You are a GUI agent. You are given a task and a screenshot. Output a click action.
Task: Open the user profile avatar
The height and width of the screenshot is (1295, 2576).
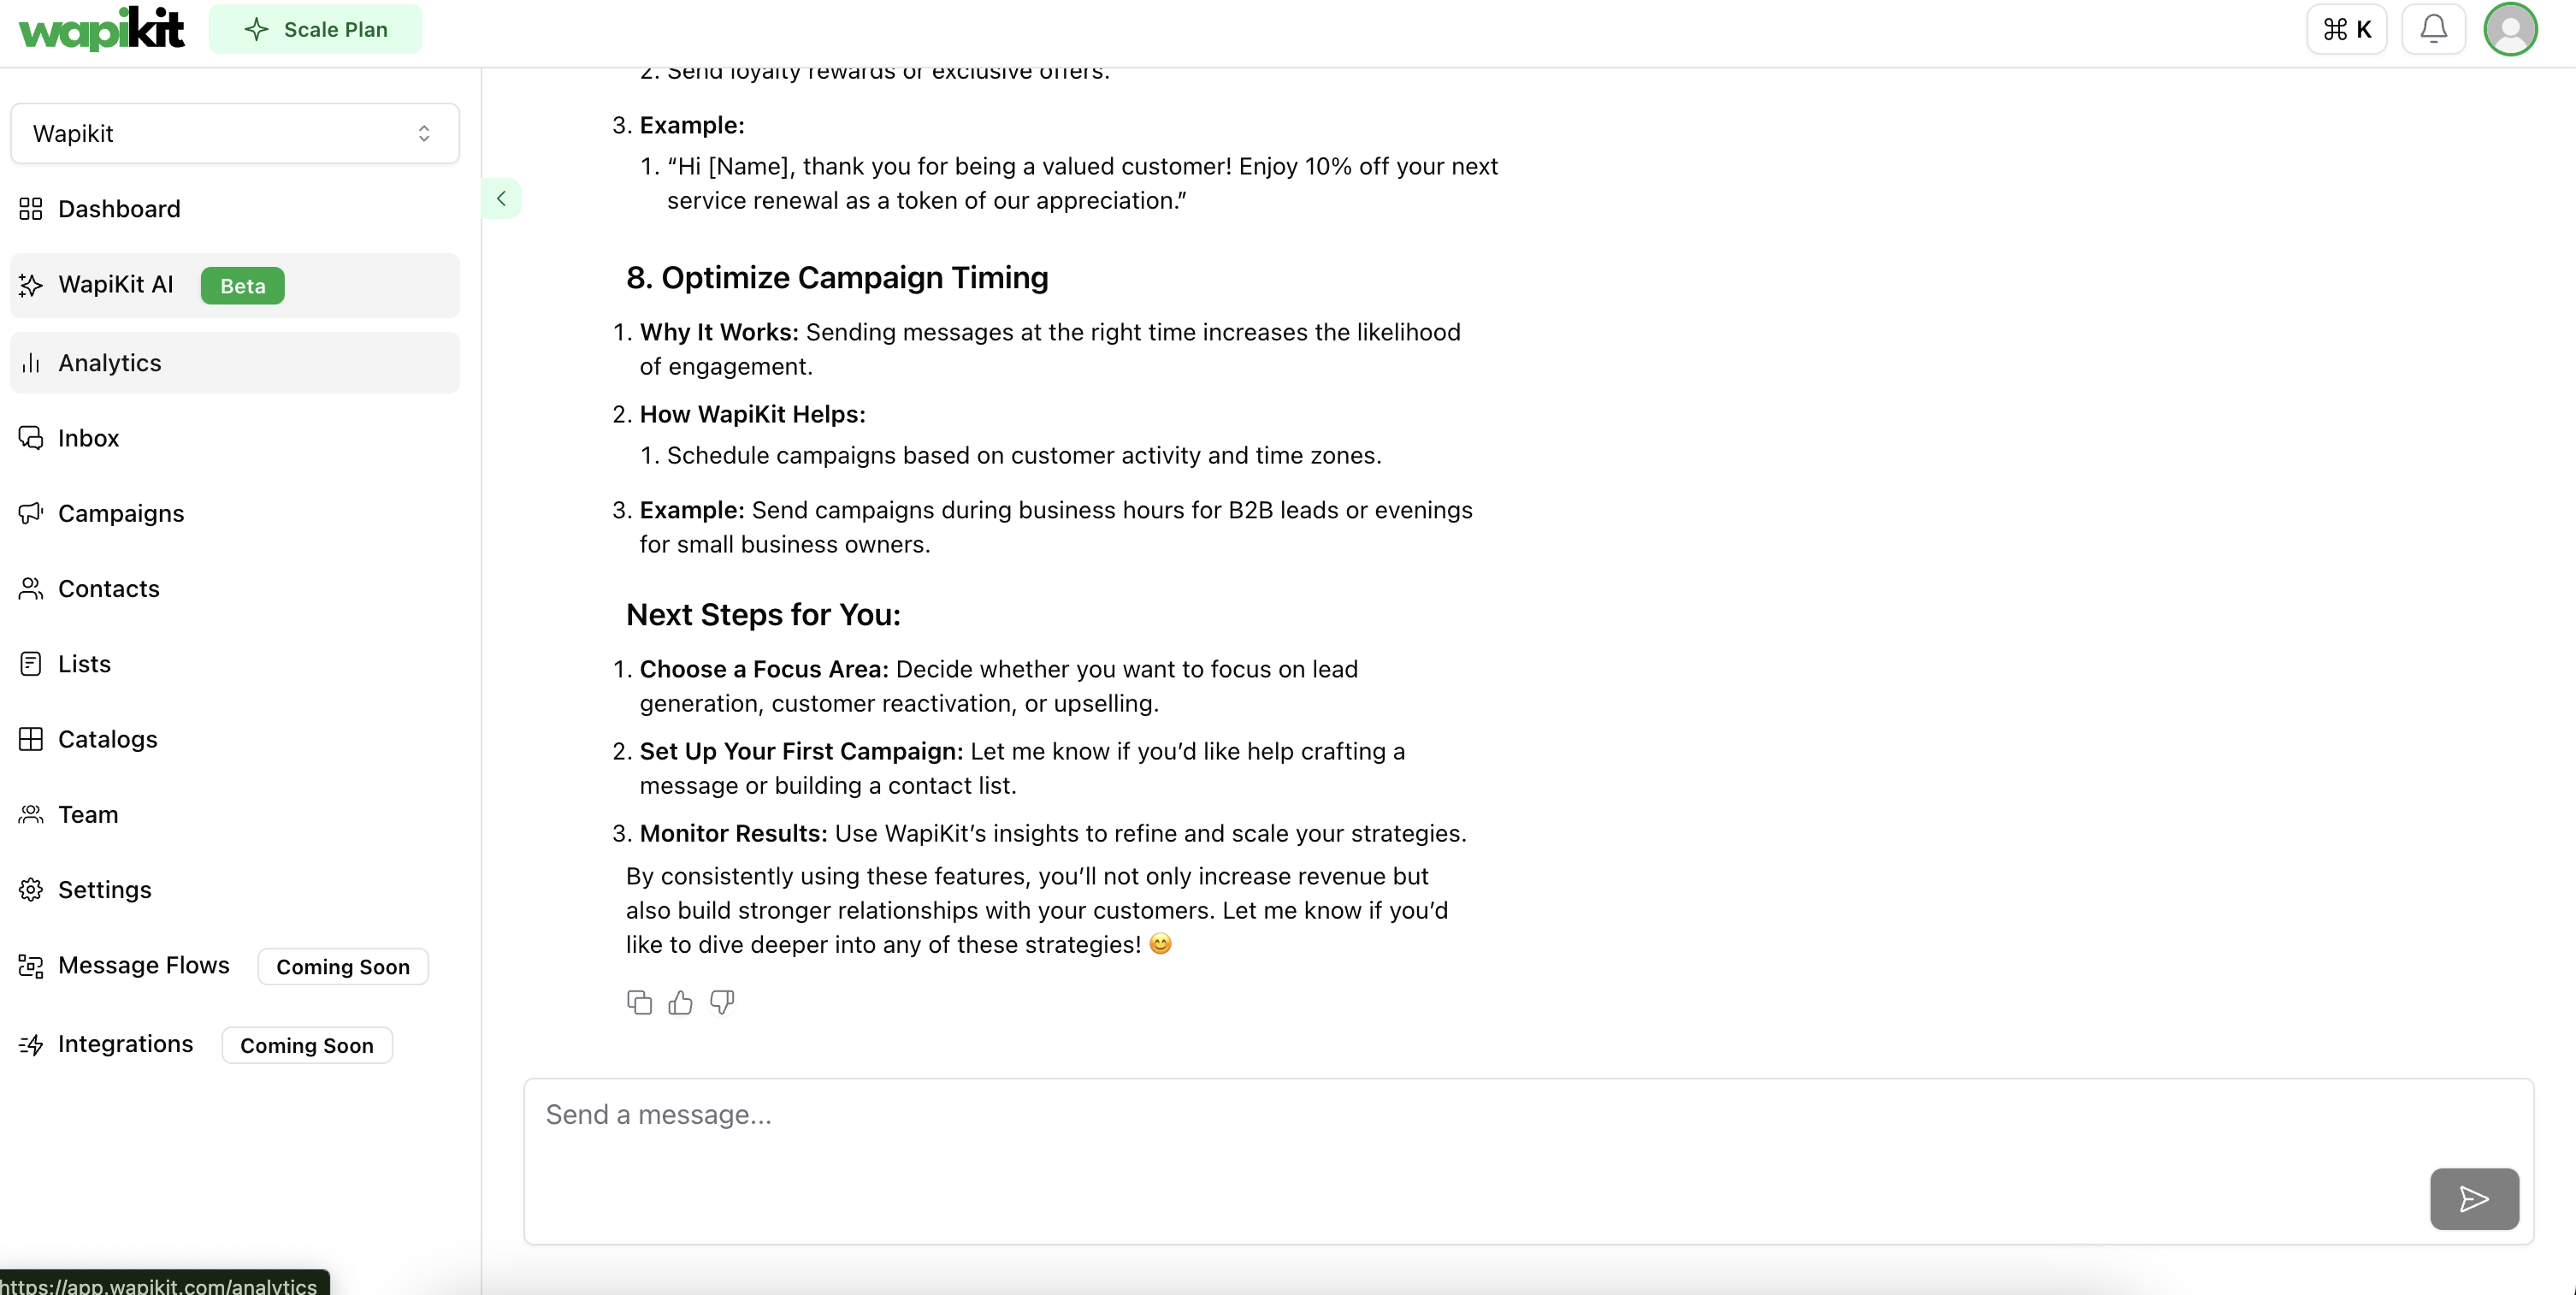[2510, 29]
